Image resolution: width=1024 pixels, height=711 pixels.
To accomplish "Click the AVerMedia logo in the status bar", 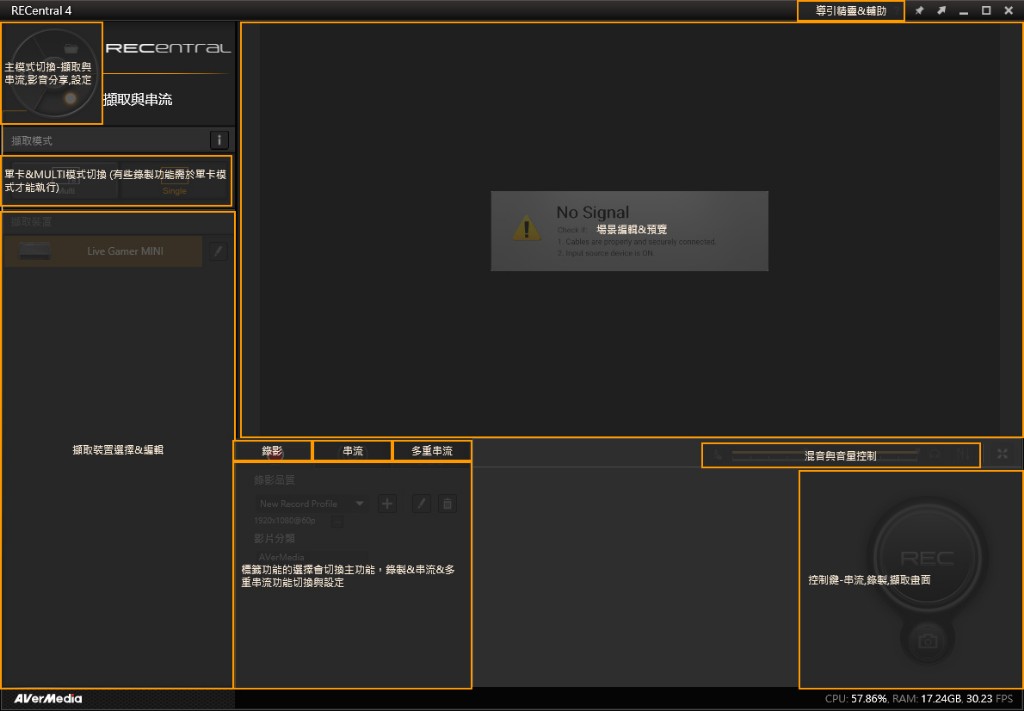I will pyautogui.click(x=48, y=699).
